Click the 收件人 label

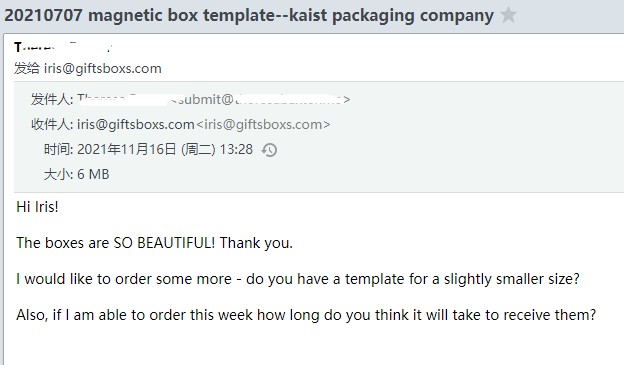click(x=52, y=125)
